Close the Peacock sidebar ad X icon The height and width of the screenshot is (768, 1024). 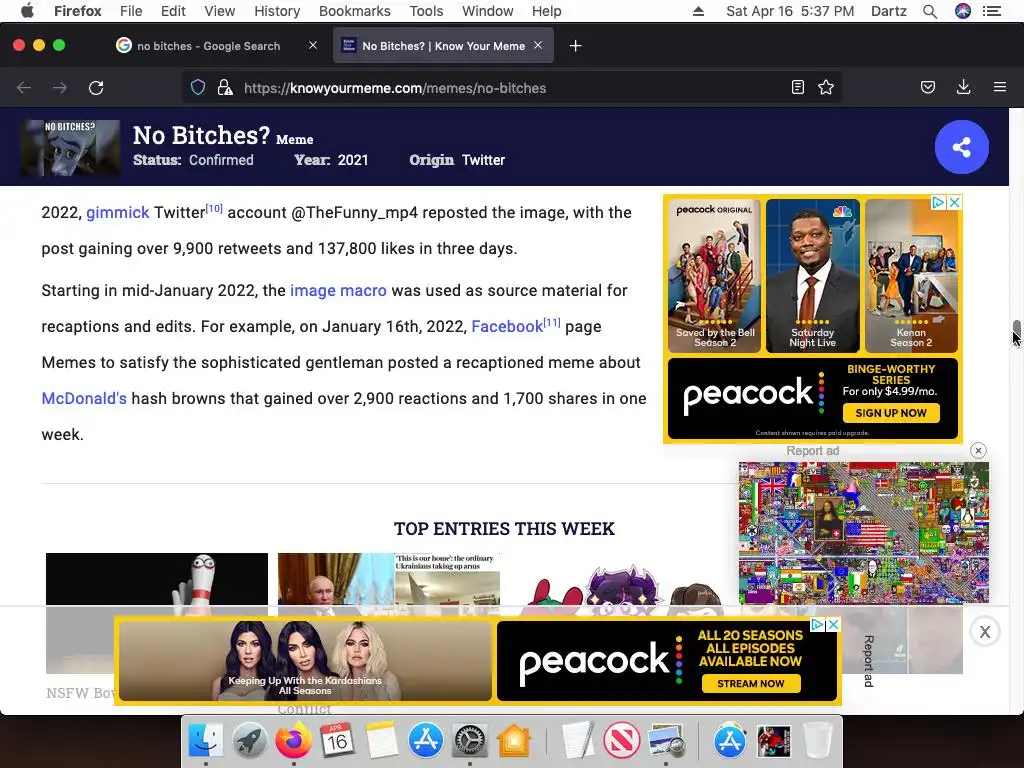(954, 202)
